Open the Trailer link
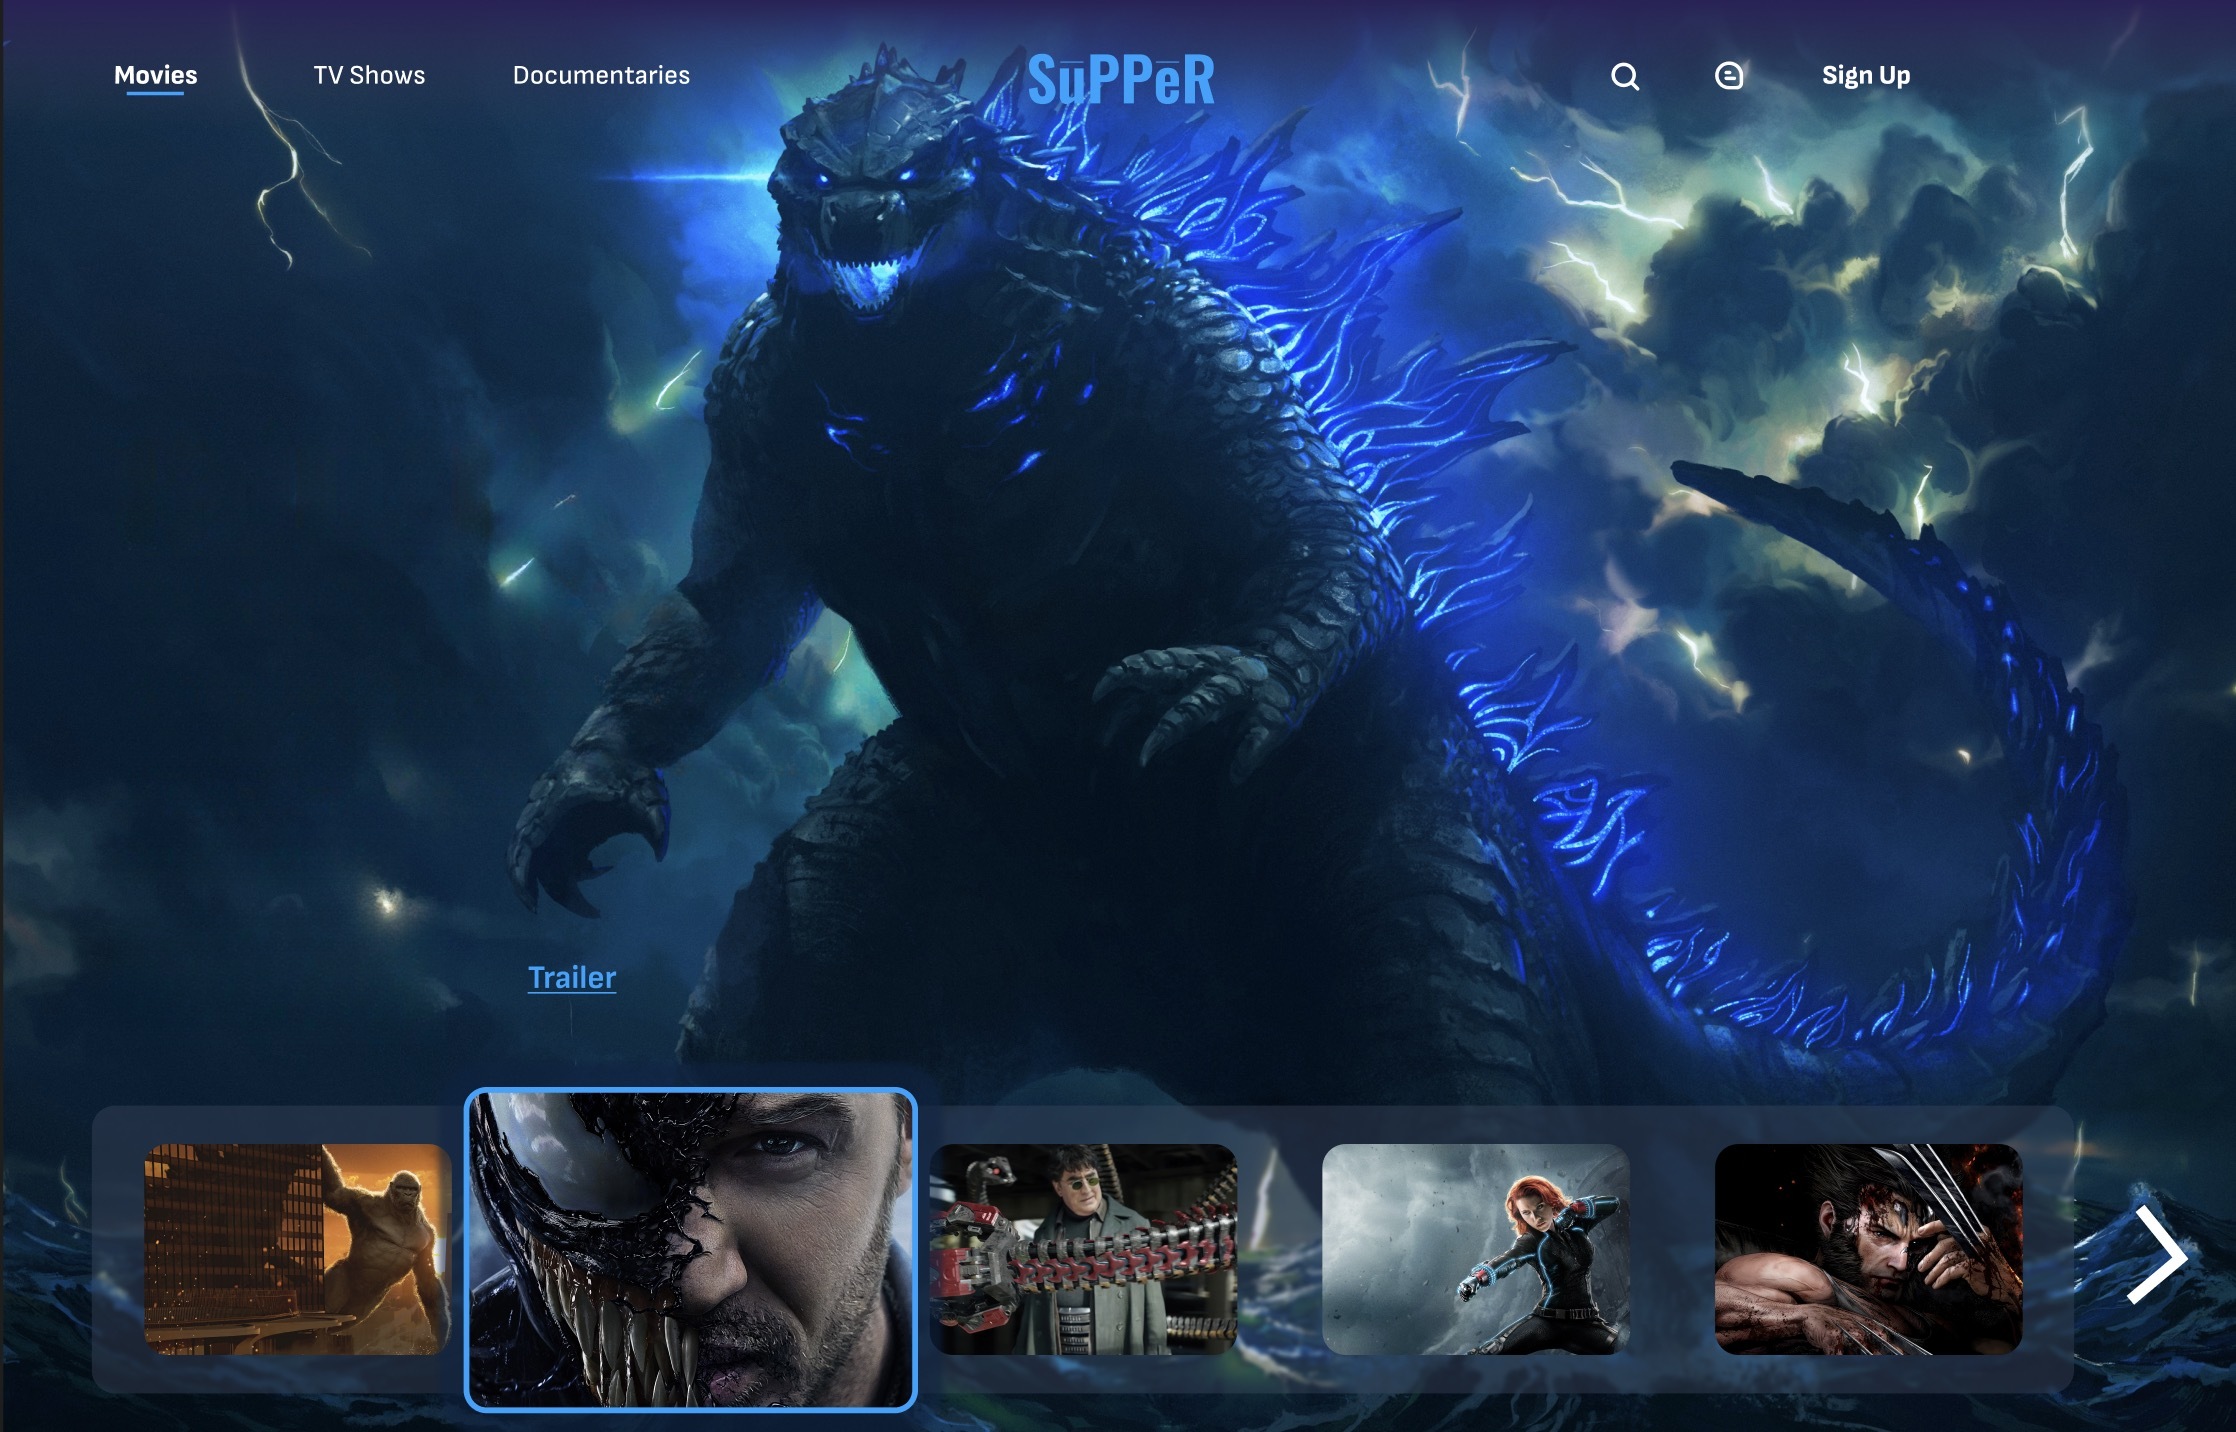The image size is (2236, 1432). 572,977
